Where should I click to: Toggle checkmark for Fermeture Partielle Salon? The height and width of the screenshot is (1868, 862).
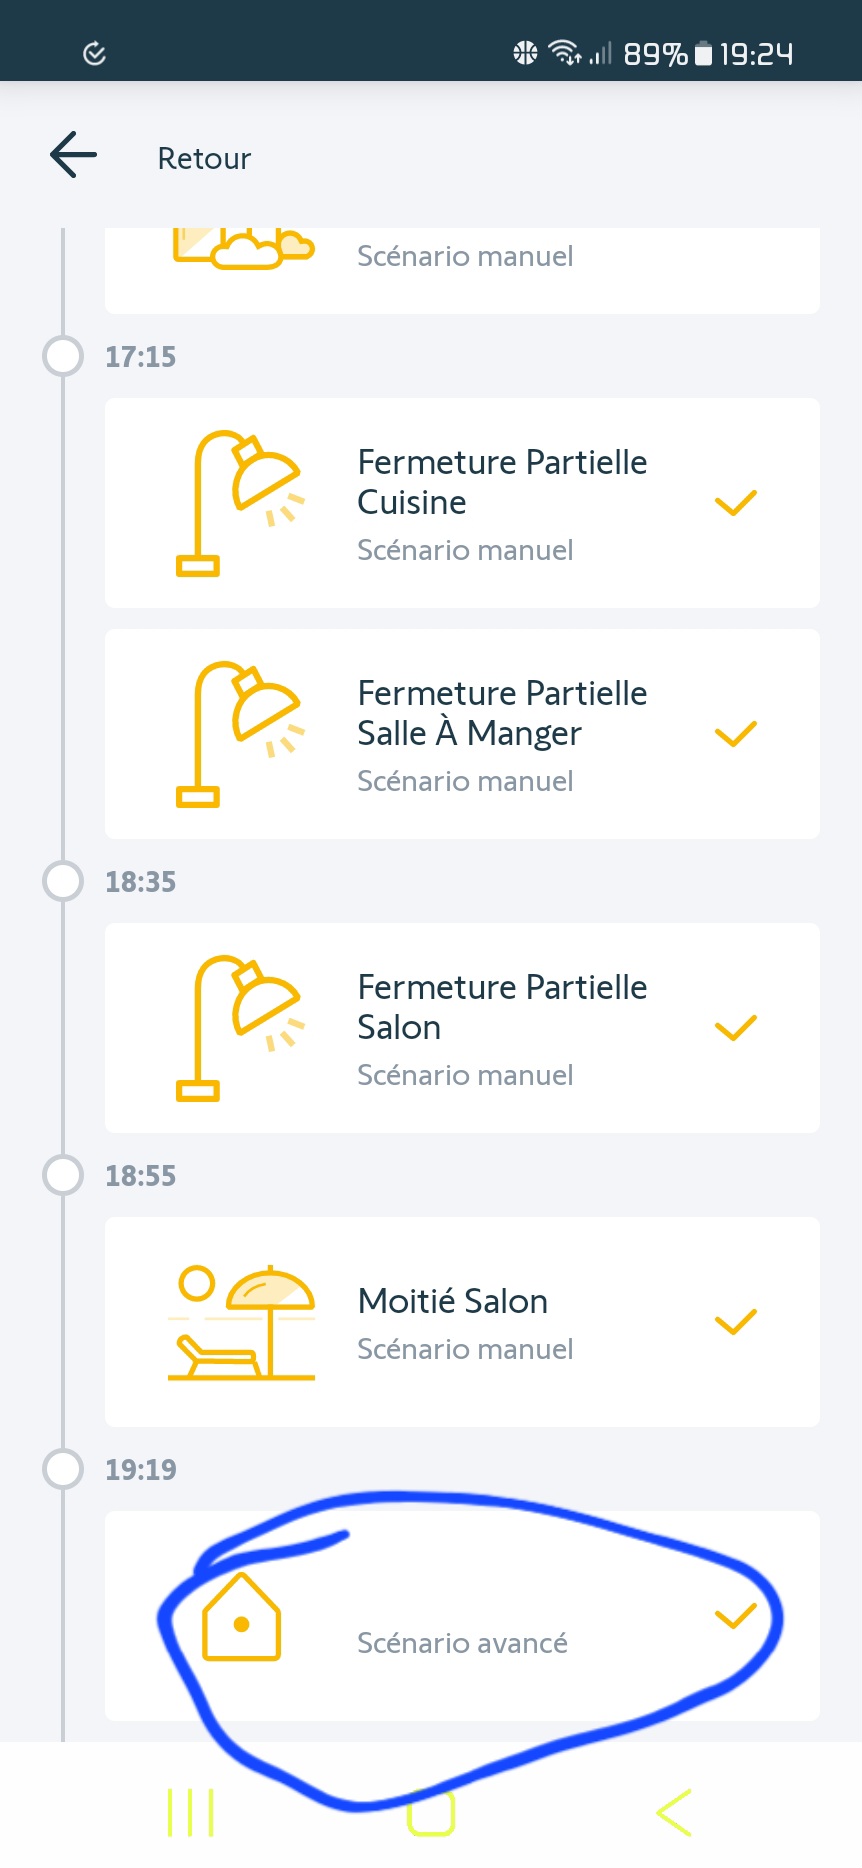pyautogui.click(x=736, y=1028)
